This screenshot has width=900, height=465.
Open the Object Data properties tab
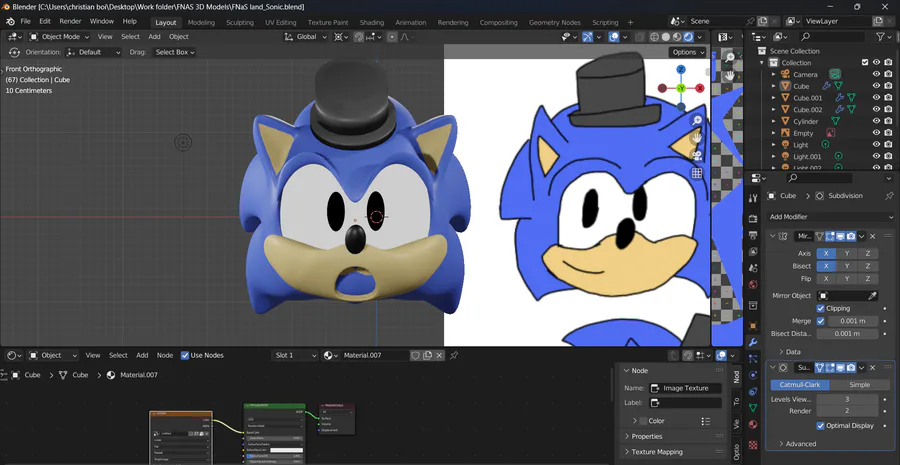[753, 408]
